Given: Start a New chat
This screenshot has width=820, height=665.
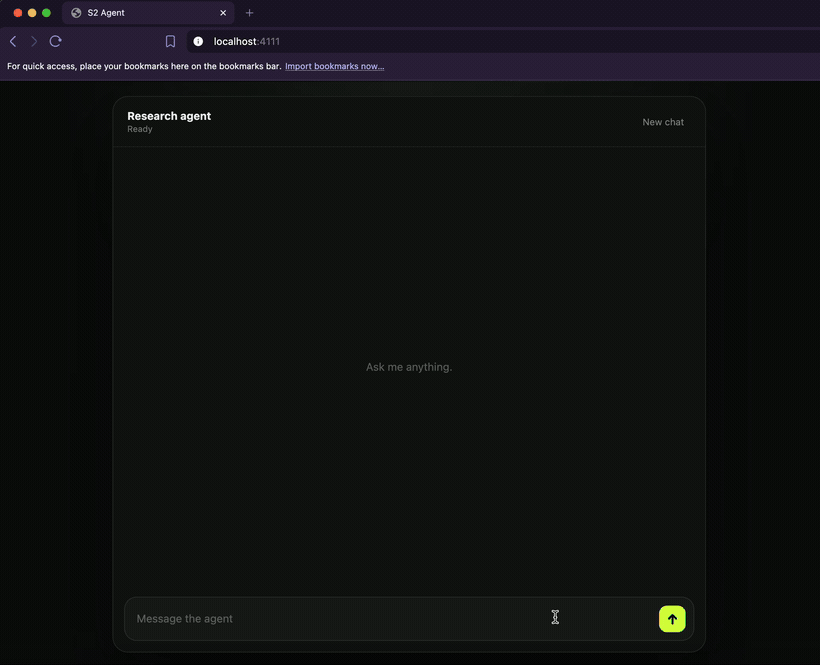Looking at the screenshot, I should pyautogui.click(x=663, y=122).
